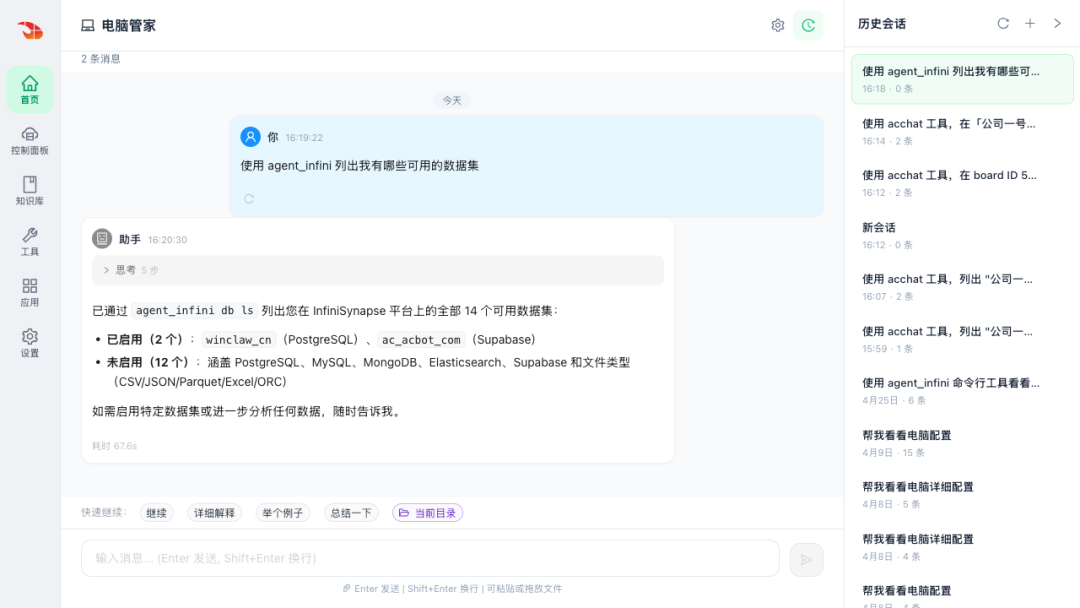Collapse the 历史会话 panel with the arrow

[1057, 23]
